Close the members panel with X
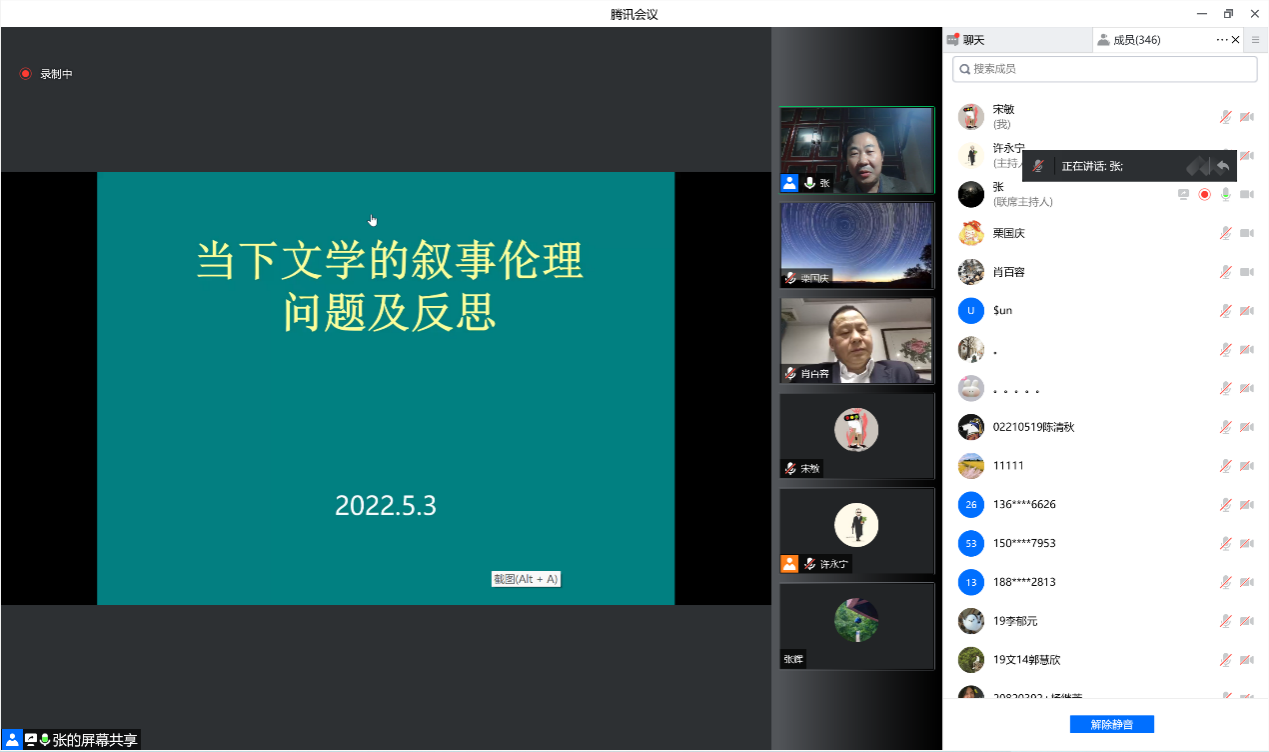Image resolution: width=1269 pixels, height=752 pixels. 1236,40
